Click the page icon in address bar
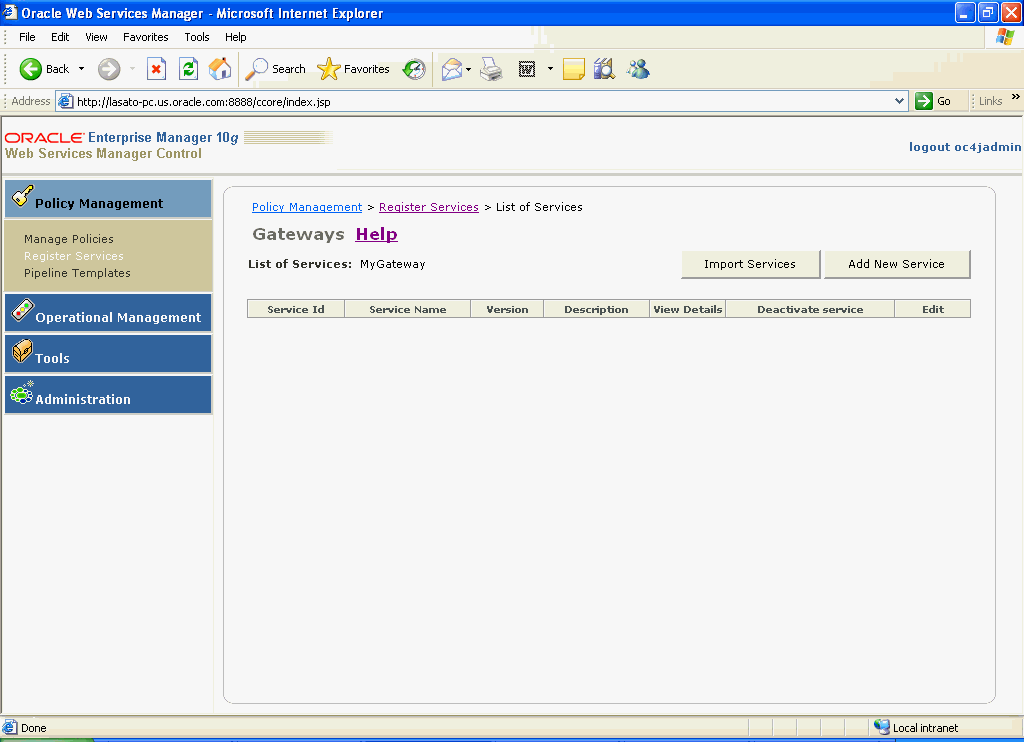Screen dimensions: 1024x742 [x=65, y=101]
